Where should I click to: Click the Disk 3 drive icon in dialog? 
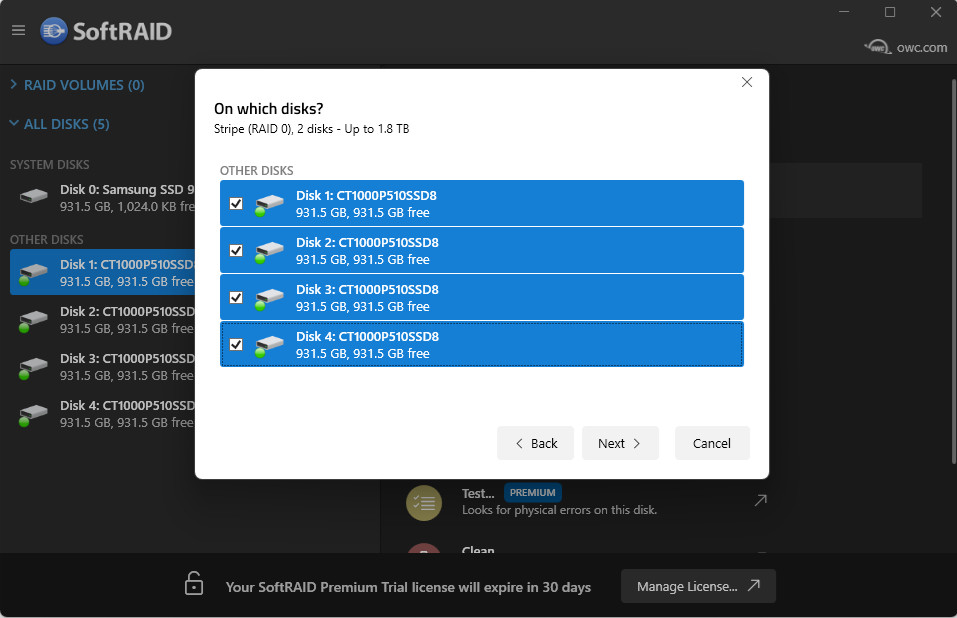point(269,298)
